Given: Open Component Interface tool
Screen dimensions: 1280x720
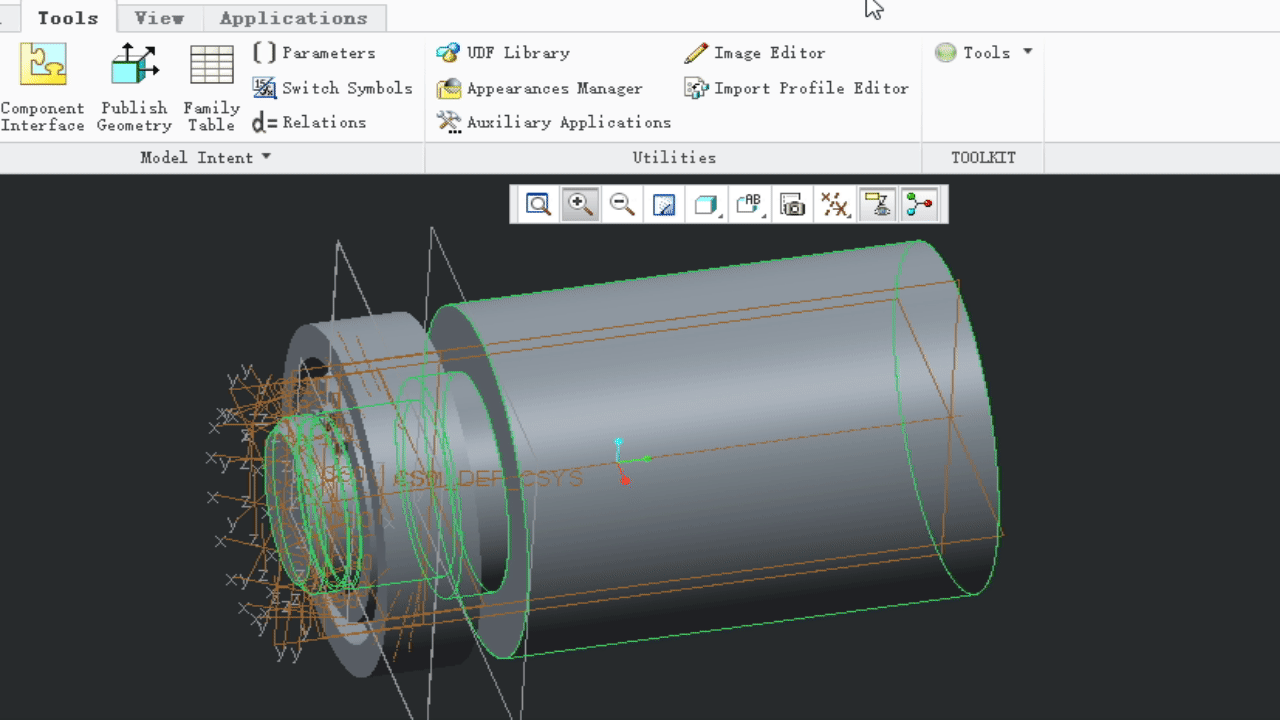Looking at the screenshot, I should [x=43, y=87].
